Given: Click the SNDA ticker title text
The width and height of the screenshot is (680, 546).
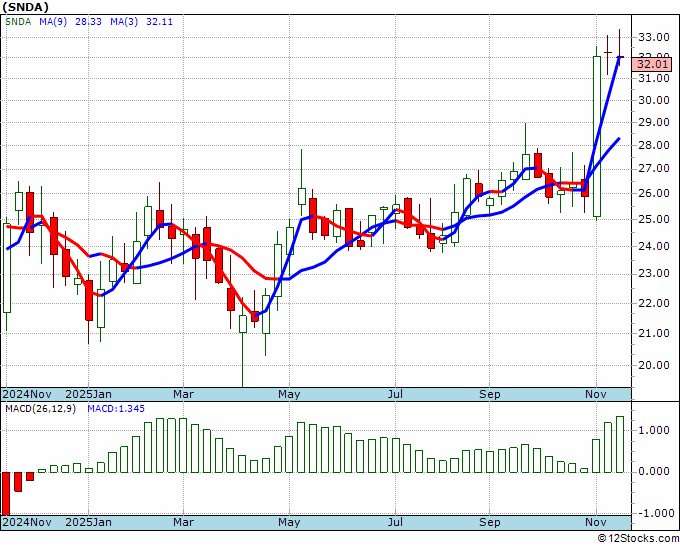Looking at the screenshot, I should point(26,7).
